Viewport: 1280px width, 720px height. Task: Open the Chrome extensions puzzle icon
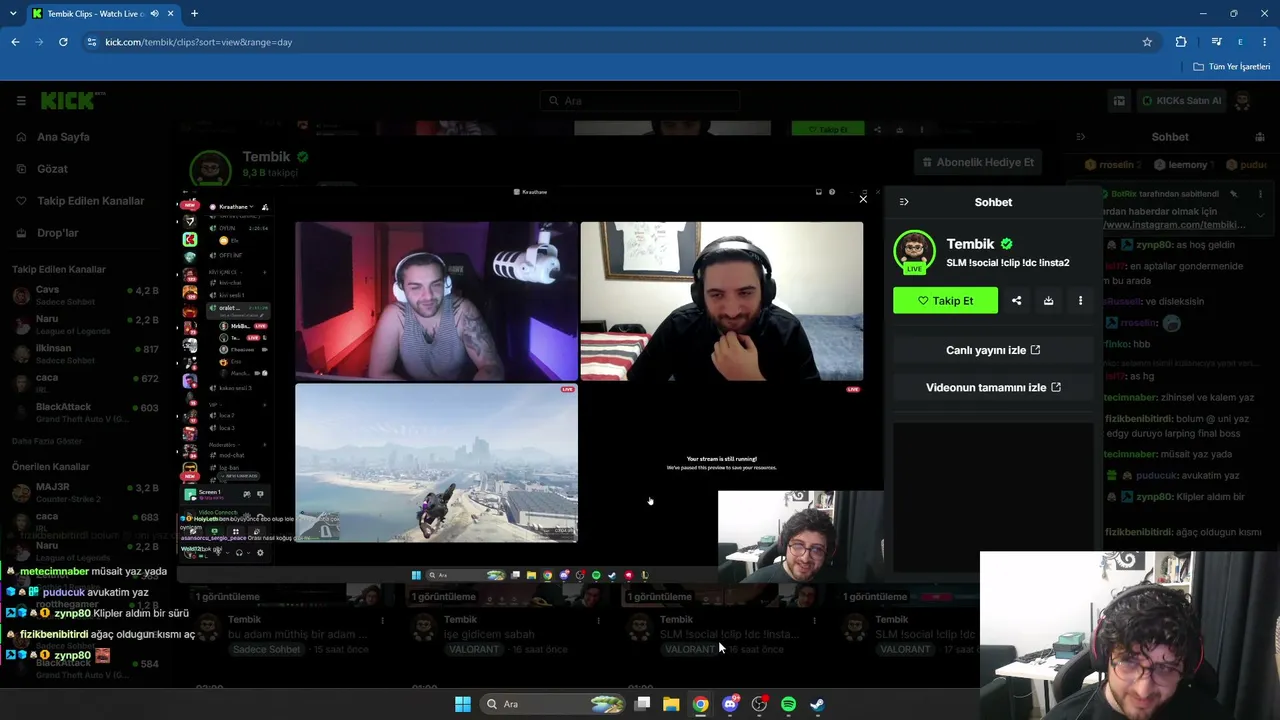[x=1181, y=42]
